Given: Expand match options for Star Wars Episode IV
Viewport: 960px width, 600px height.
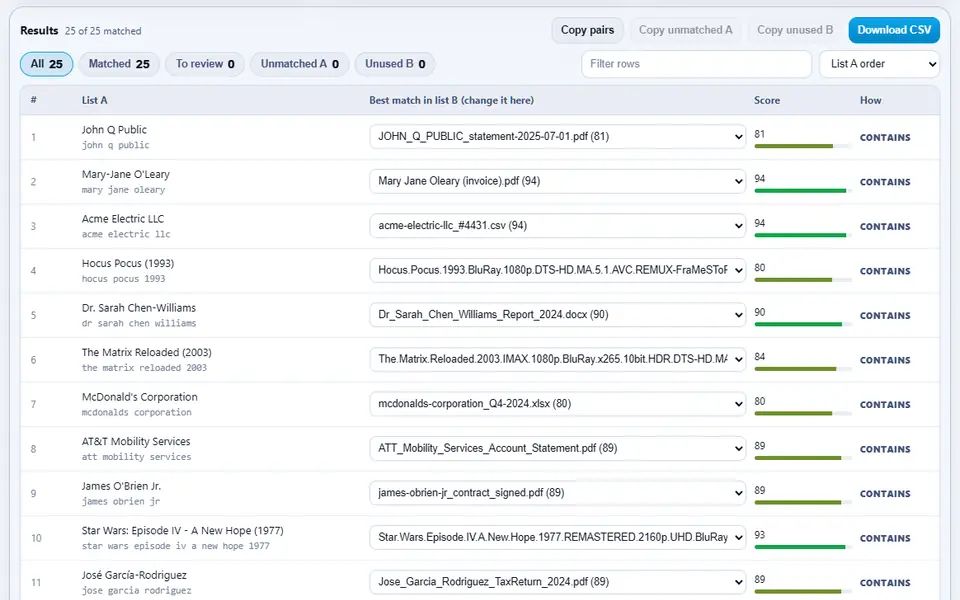Looking at the screenshot, I should click(x=558, y=538).
